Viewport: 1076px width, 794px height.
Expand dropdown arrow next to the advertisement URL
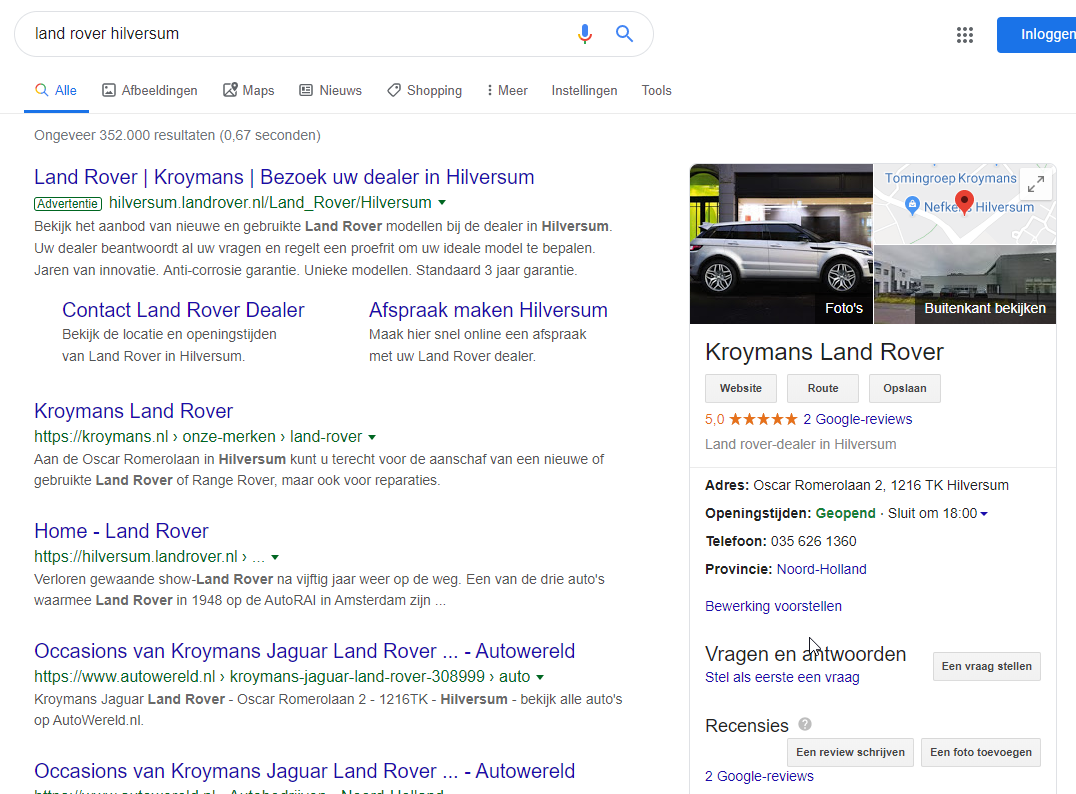442,203
